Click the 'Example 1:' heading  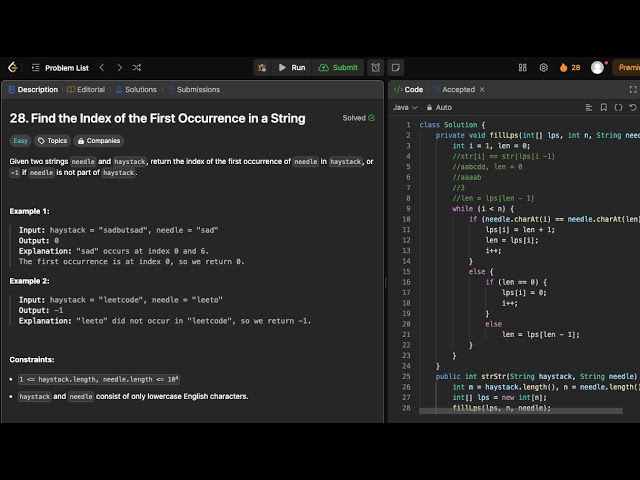(29, 211)
